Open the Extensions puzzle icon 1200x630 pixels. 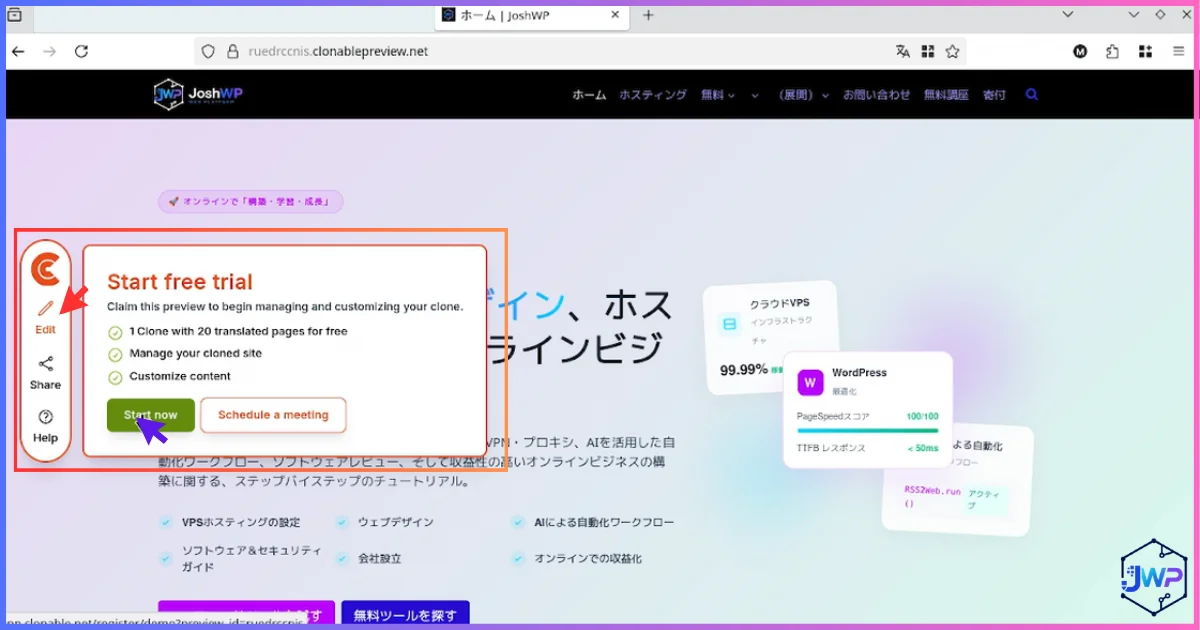(1112, 51)
